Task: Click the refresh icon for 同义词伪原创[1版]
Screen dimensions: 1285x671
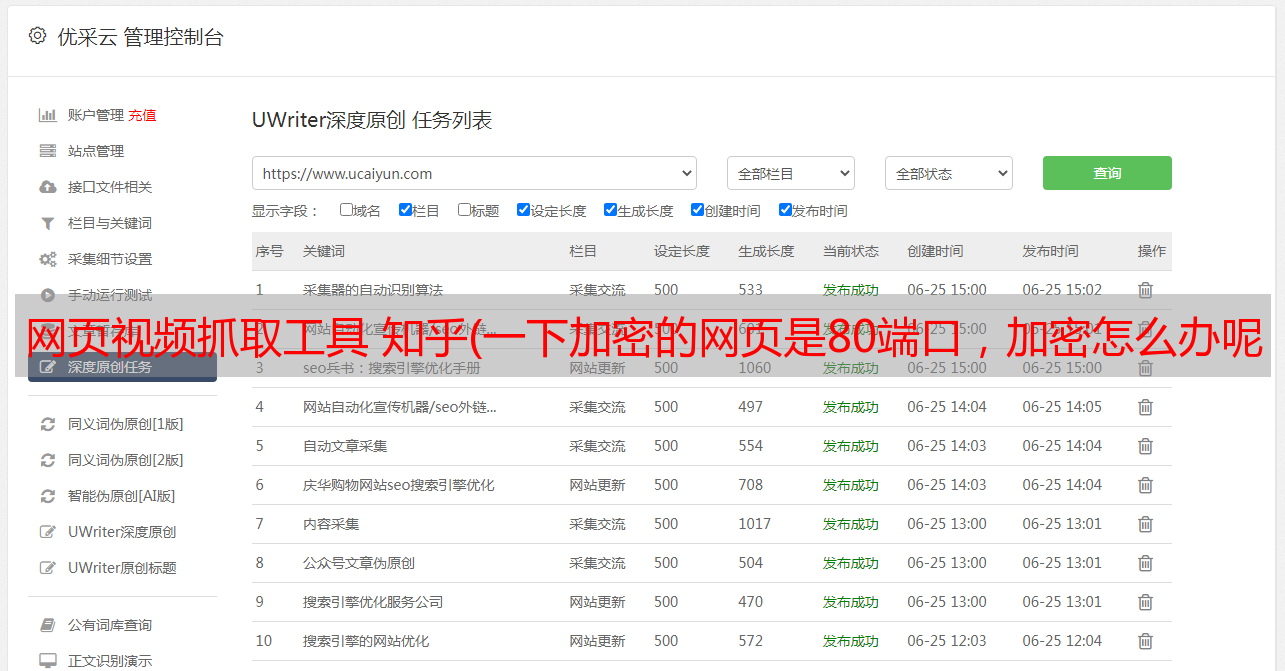Action: 47,424
